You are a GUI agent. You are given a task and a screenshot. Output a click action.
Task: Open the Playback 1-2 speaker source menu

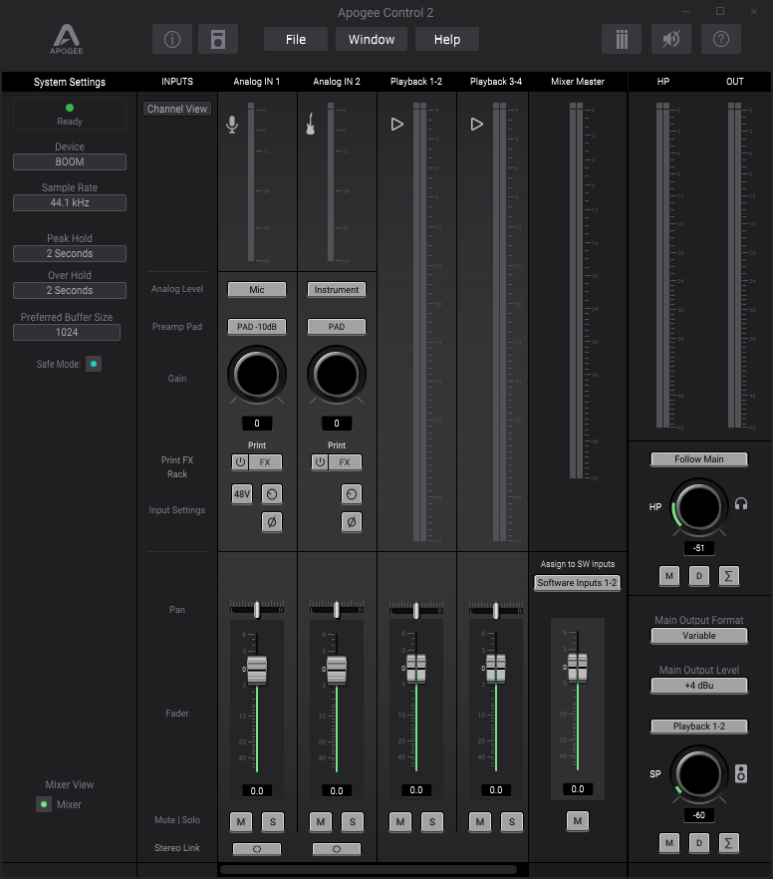coord(699,727)
